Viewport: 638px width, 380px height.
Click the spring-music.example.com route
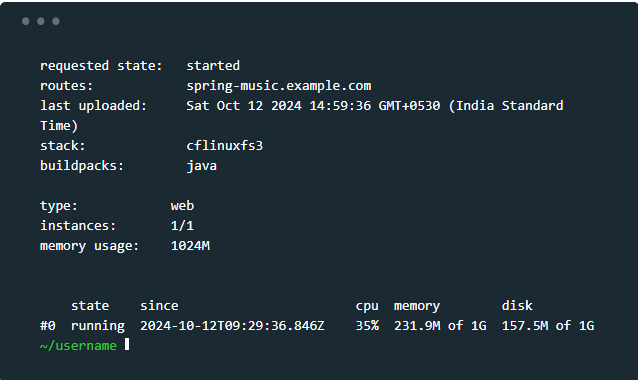point(279,86)
